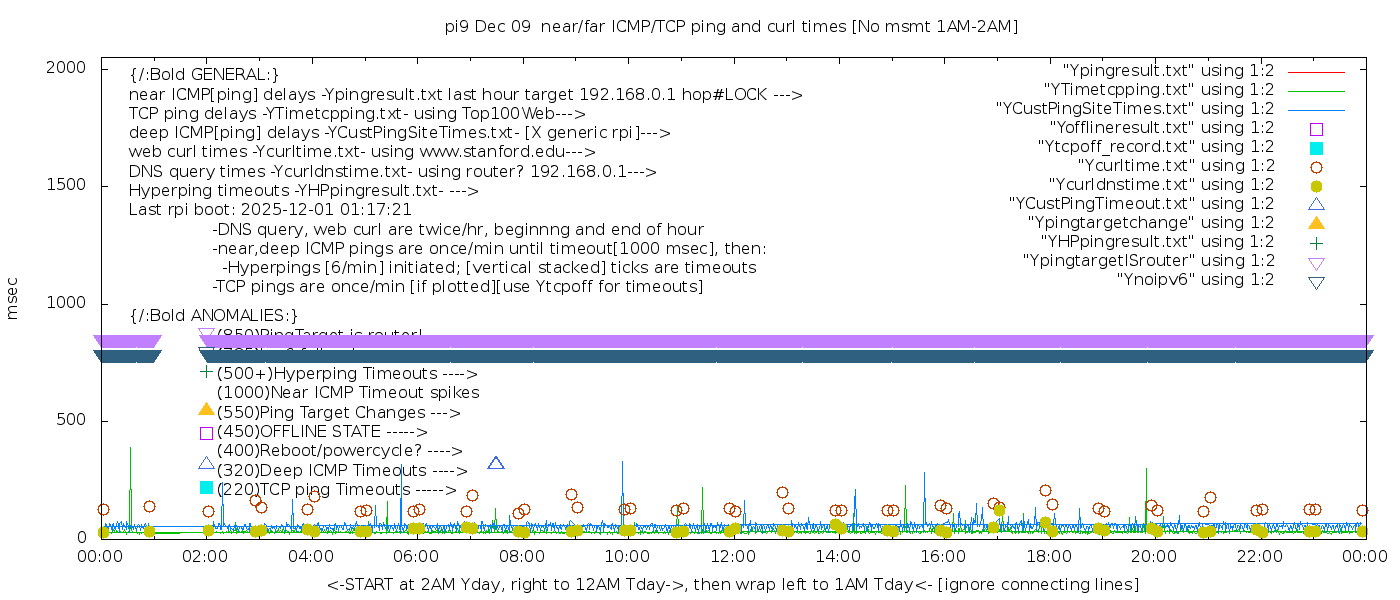The width and height of the screenshot is (1400, 600).
Task: Click the cyan square next to TCP ping Timeouts
Action: click(x=206, y=488)
